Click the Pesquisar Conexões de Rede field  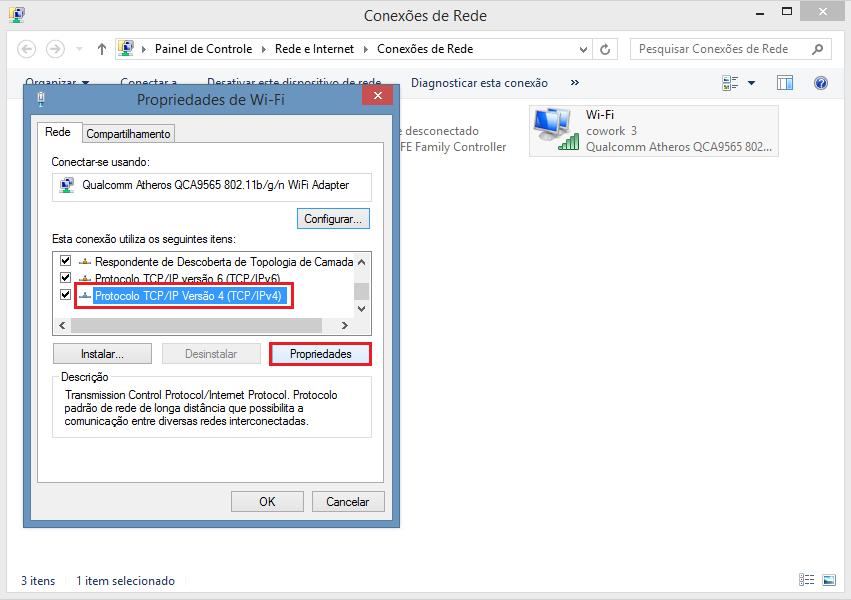click(x=720, y=49)
